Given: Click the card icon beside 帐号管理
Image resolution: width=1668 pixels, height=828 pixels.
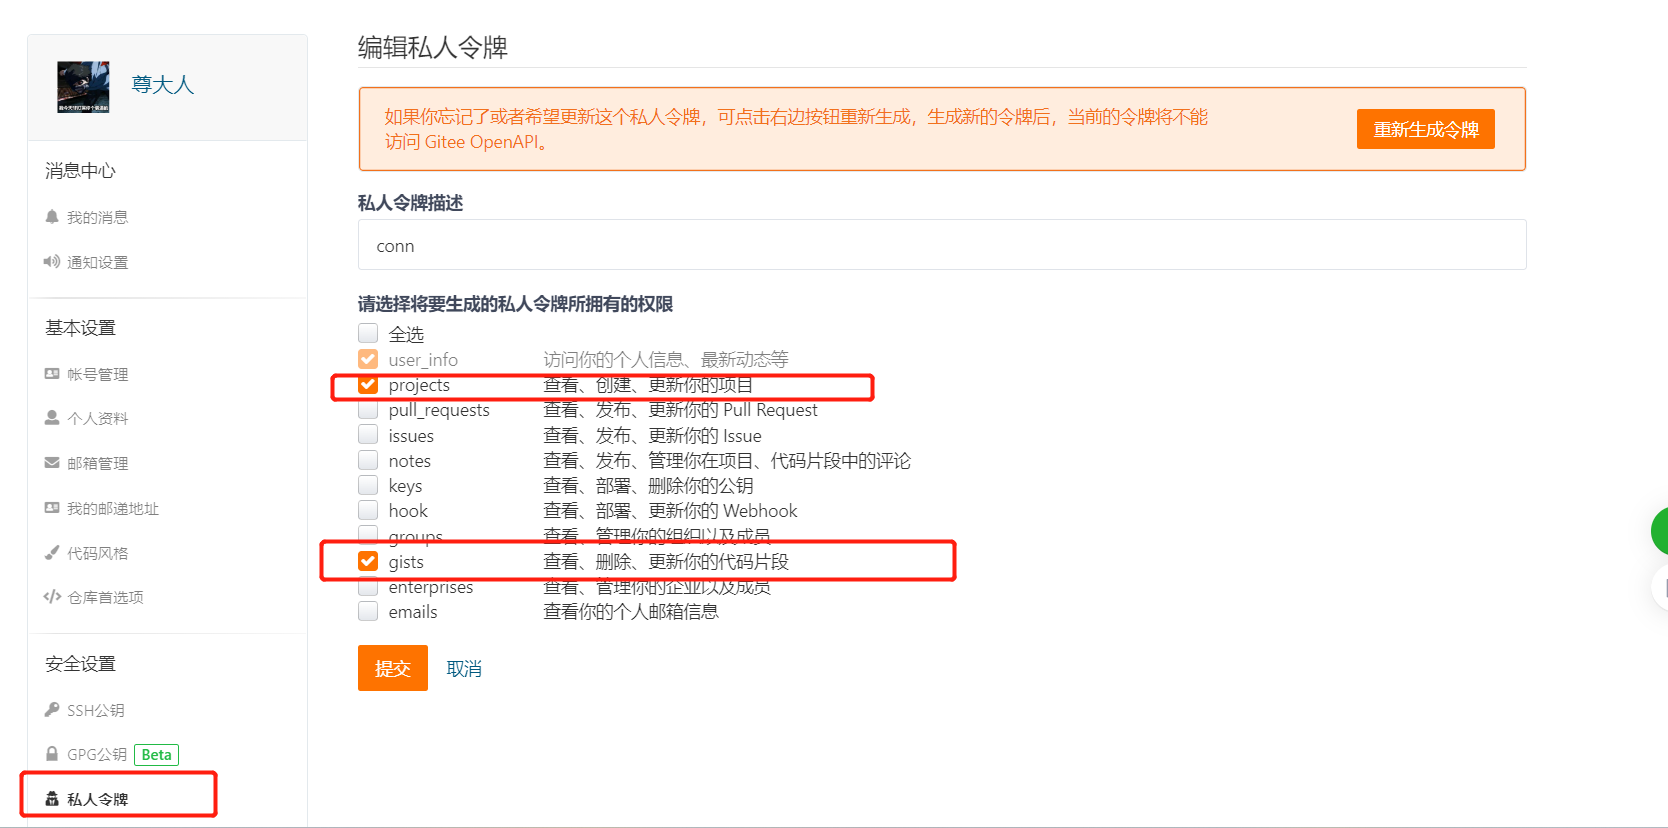Looking at the screenshot, I should 52,374.
